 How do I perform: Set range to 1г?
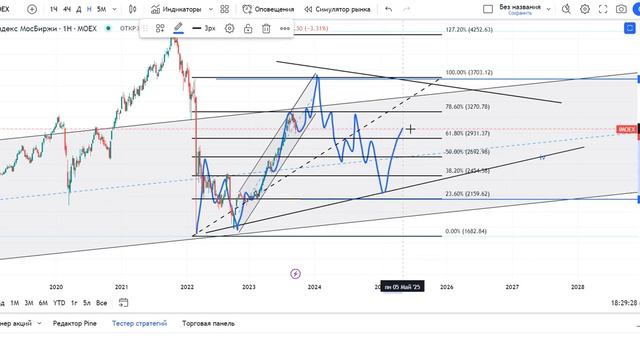pyautogui.click(x=74, y=303)
